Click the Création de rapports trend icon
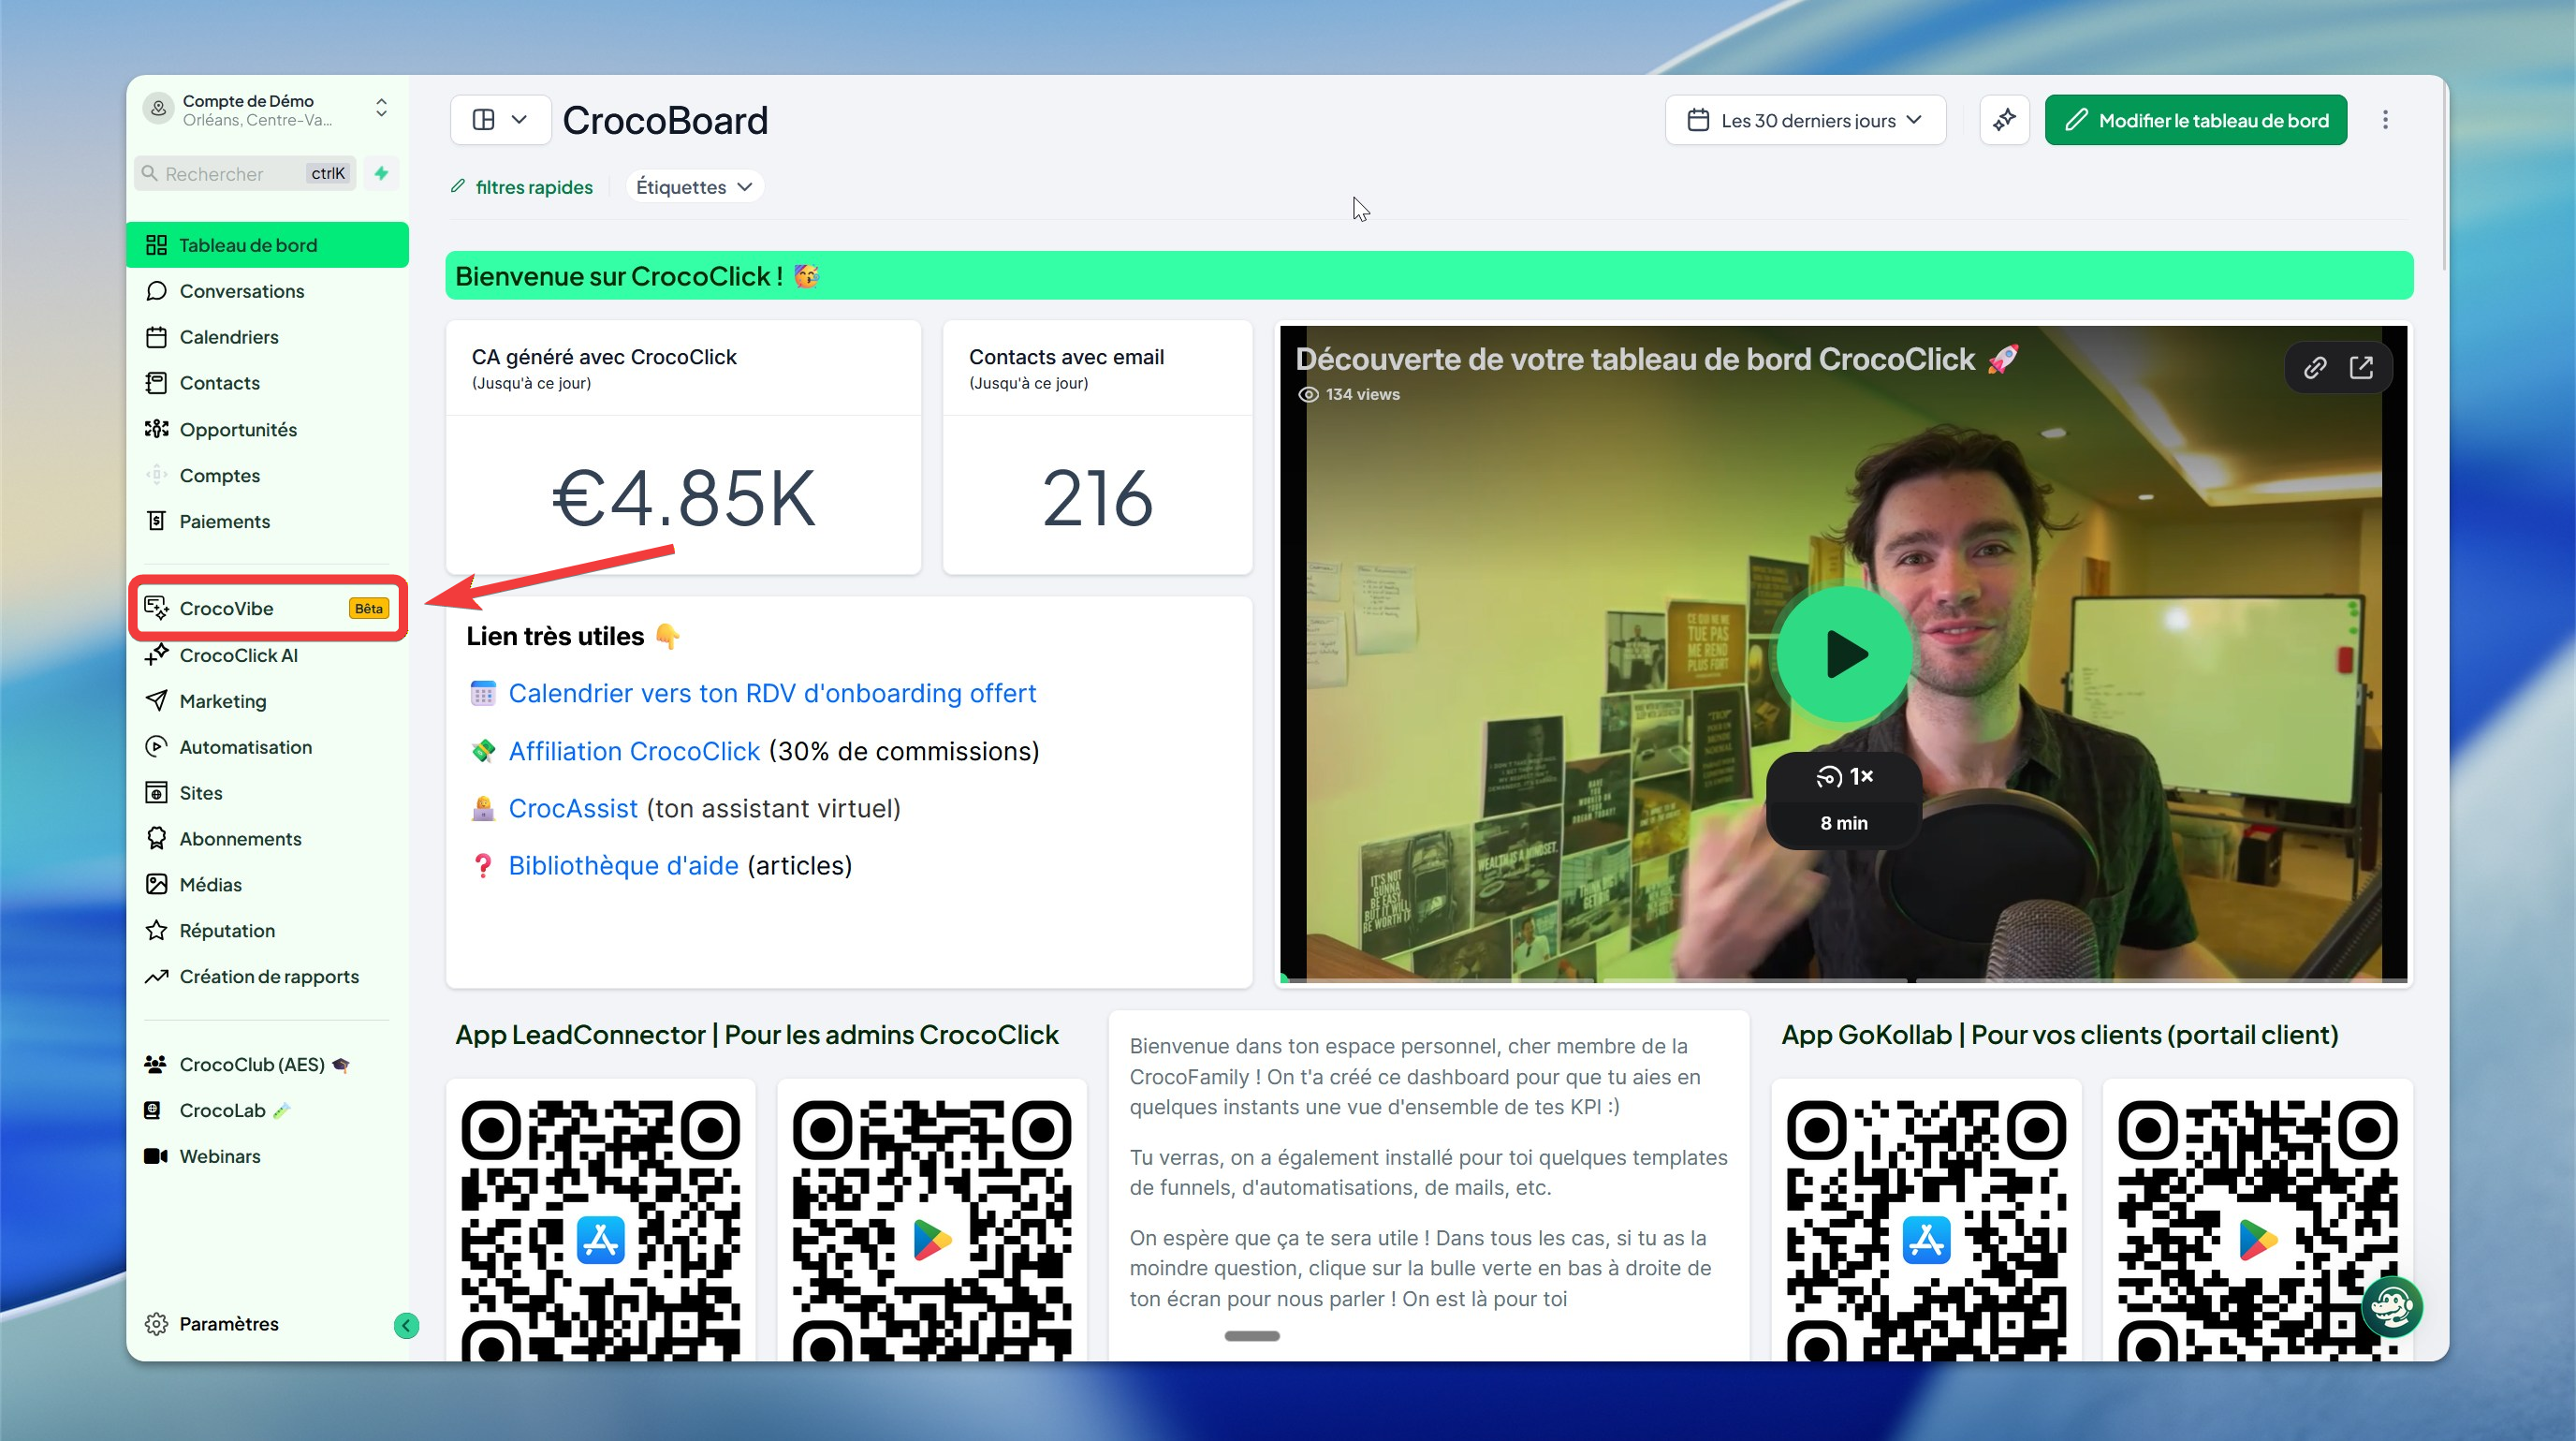 156,976
